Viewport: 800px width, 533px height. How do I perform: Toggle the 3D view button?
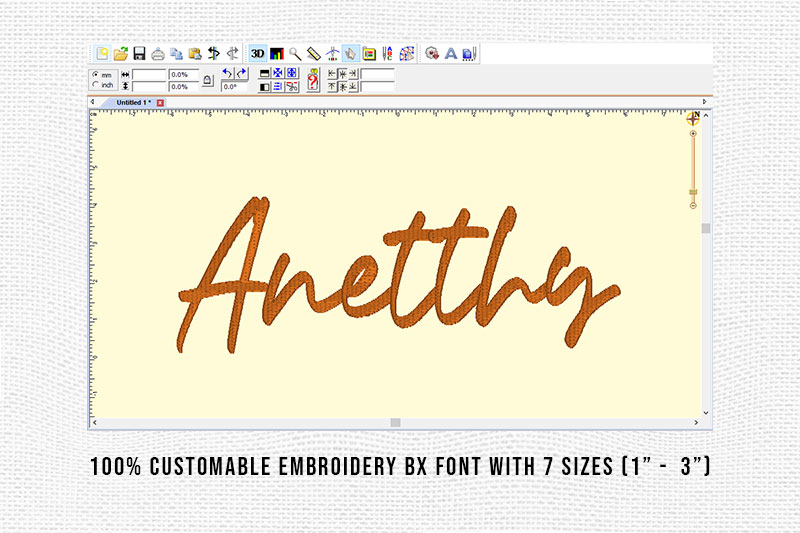click(x=258, y=54)
